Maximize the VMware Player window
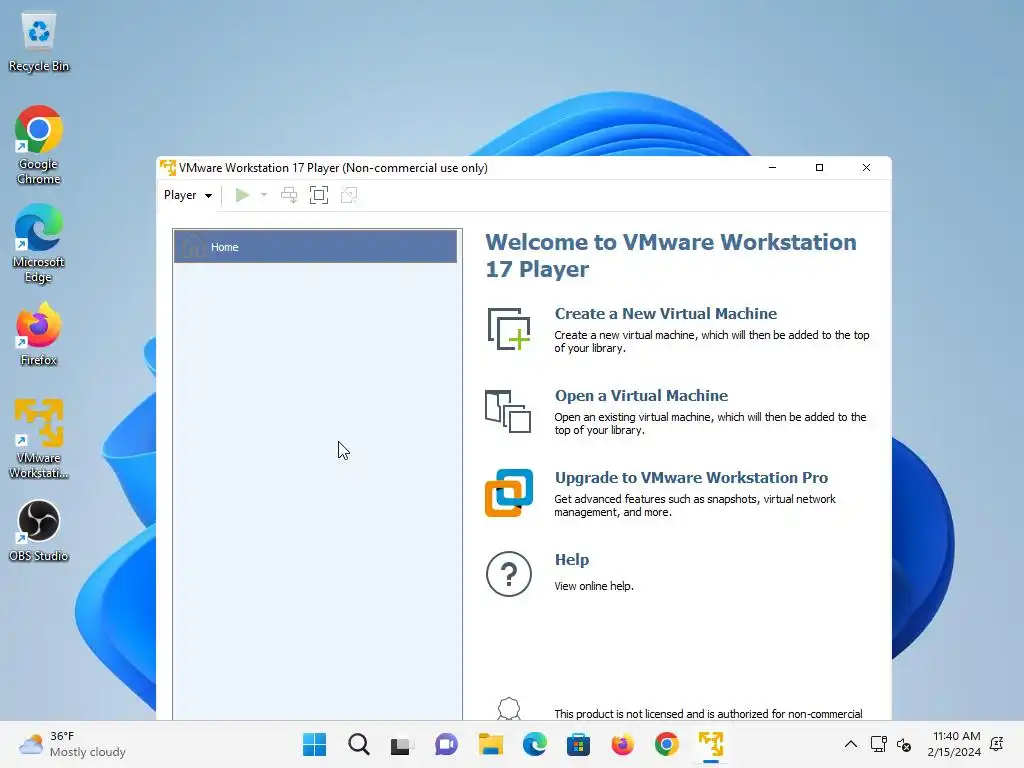 coord(820,168)
